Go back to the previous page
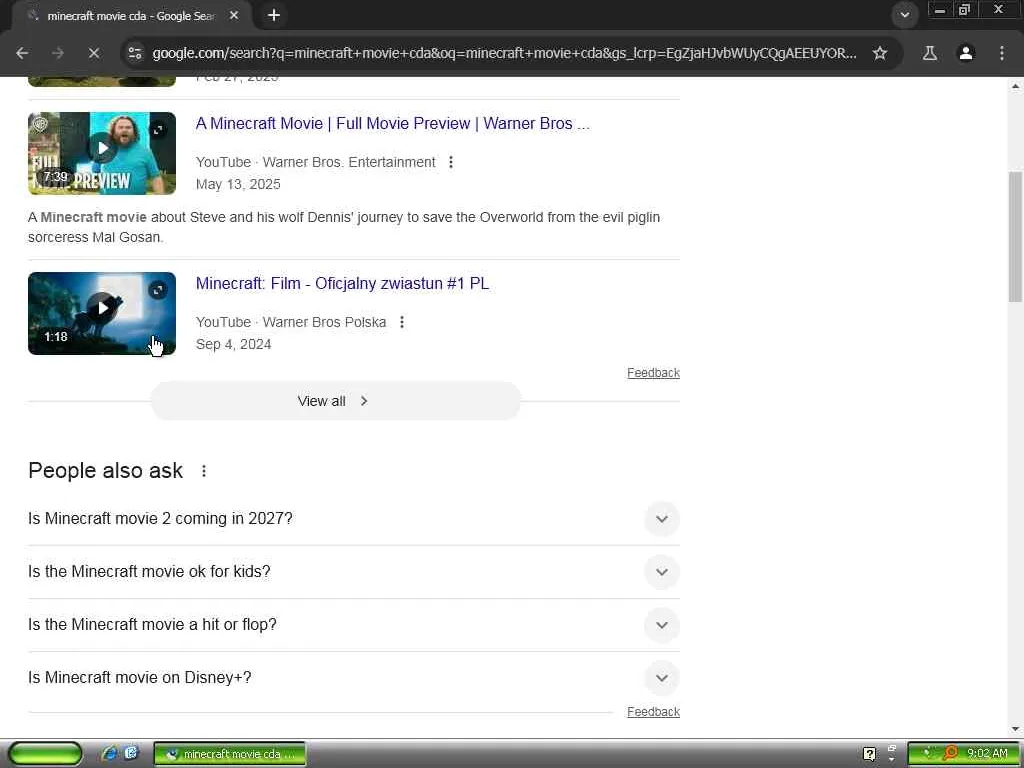Screen dimensions: 1024x768 point(22,53)
